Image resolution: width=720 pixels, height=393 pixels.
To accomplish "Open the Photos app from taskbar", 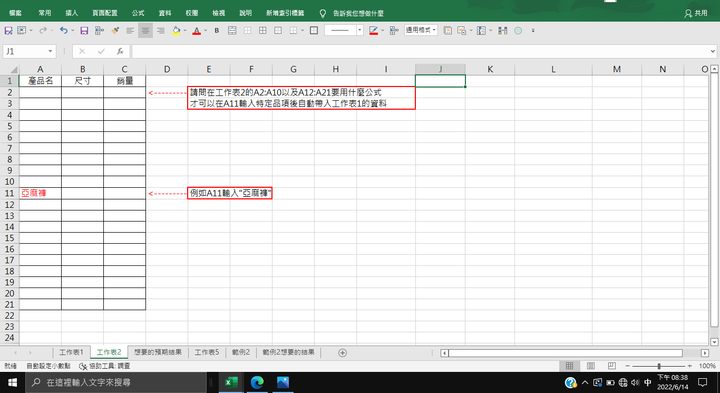I will coord(283,382).
